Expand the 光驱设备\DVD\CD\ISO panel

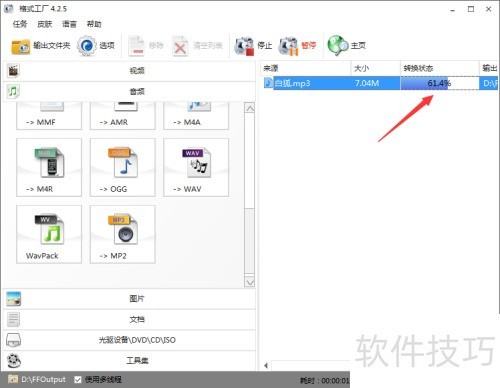pyautogui.click(x=129, y=340)
